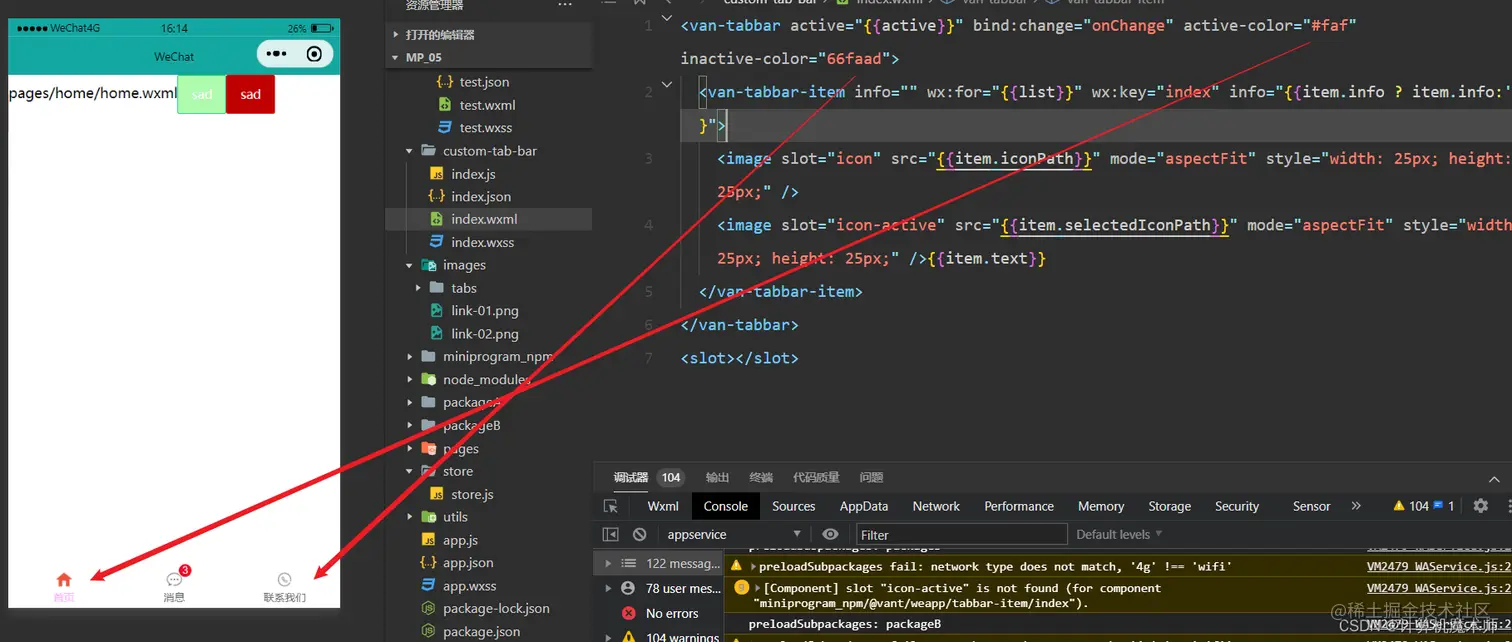Open link-01.png image file

pos(485,311)
